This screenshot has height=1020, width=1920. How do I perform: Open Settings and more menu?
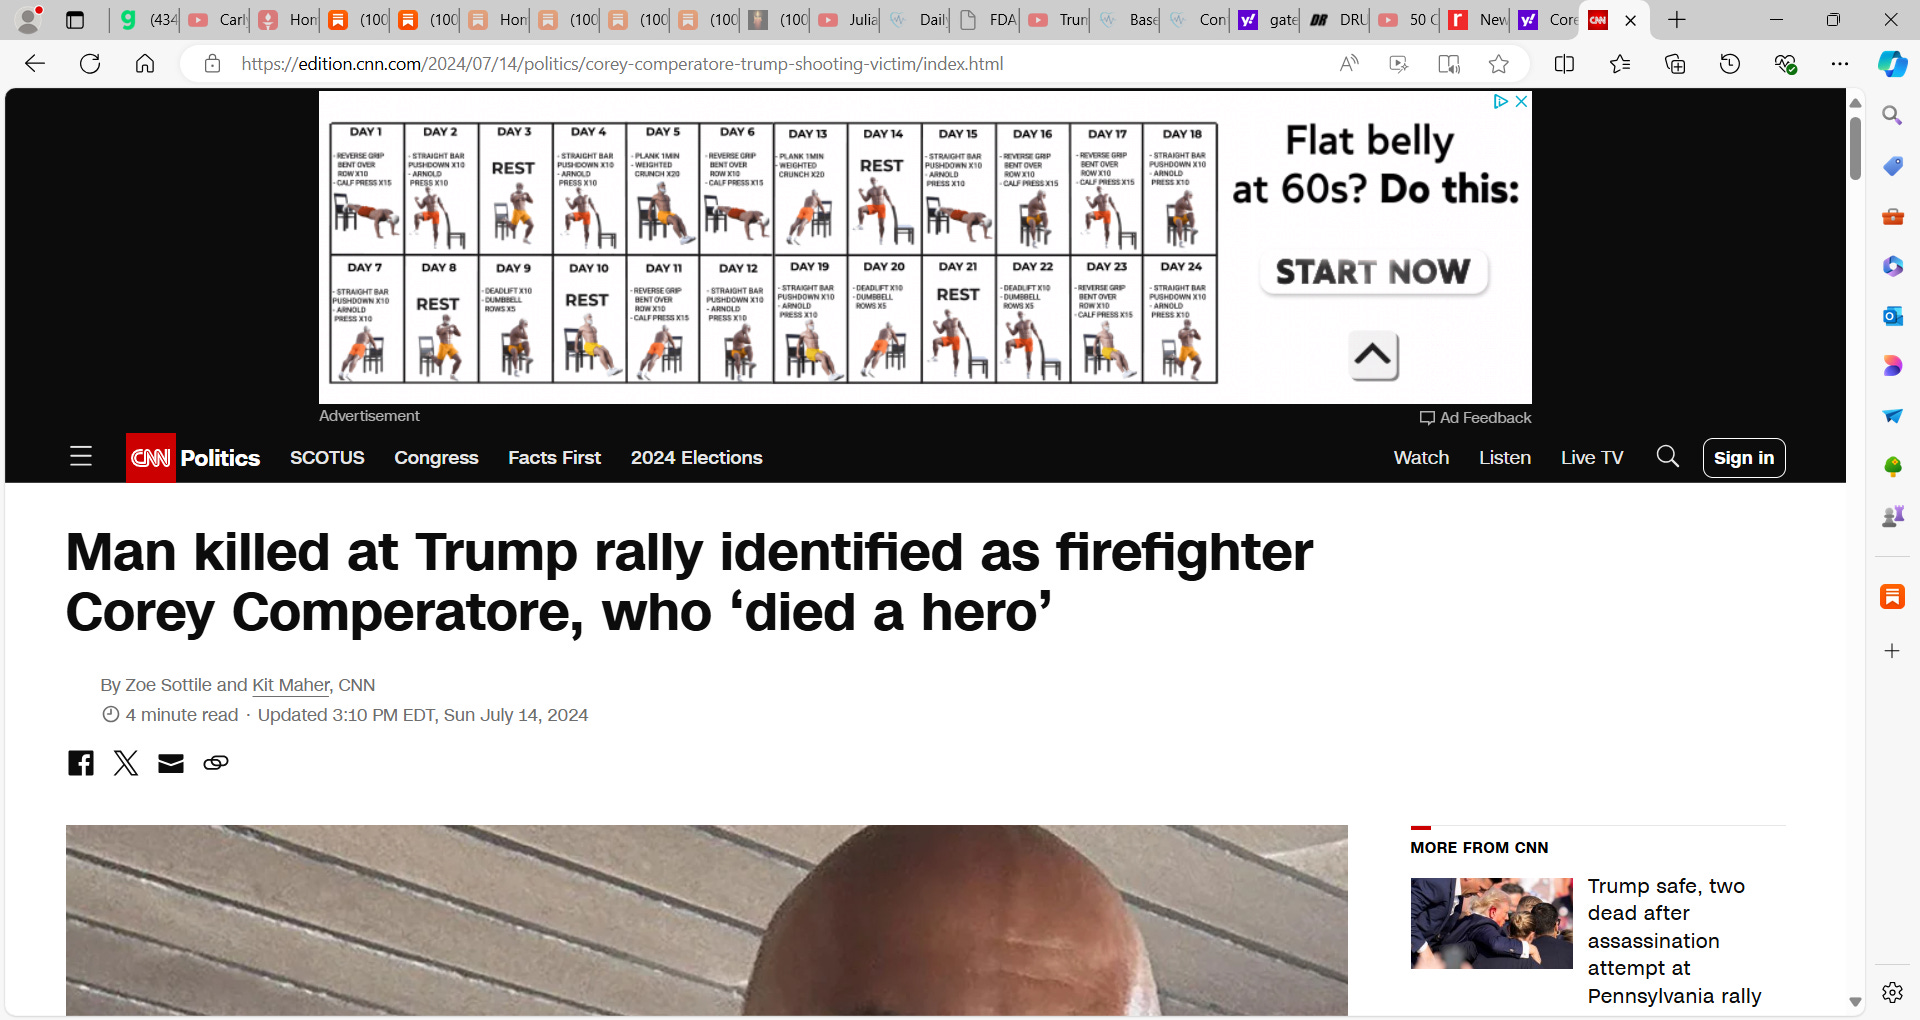click(x=1840, y=64)
